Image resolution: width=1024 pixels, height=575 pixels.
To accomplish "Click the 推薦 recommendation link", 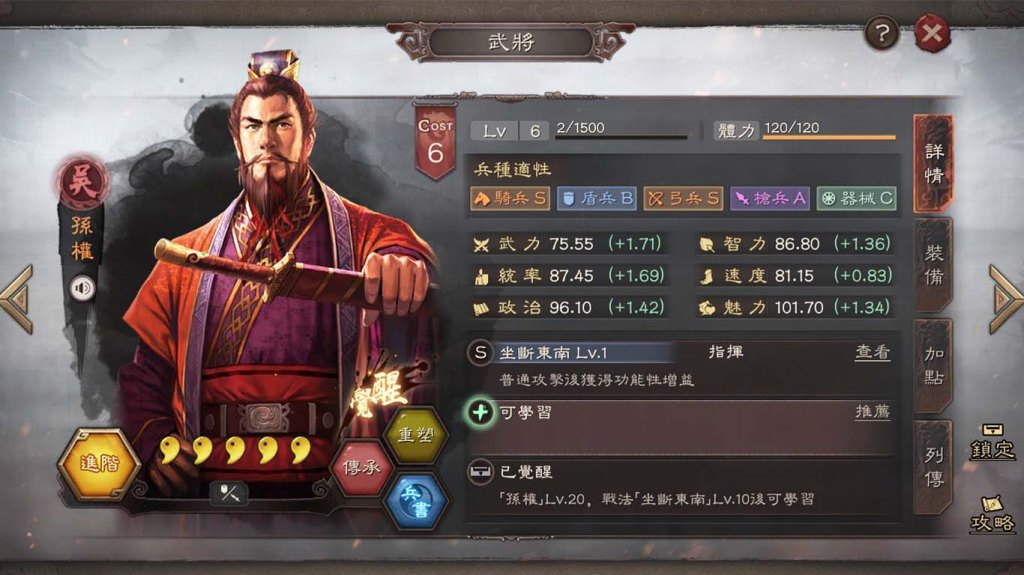I will coord(872,412).
